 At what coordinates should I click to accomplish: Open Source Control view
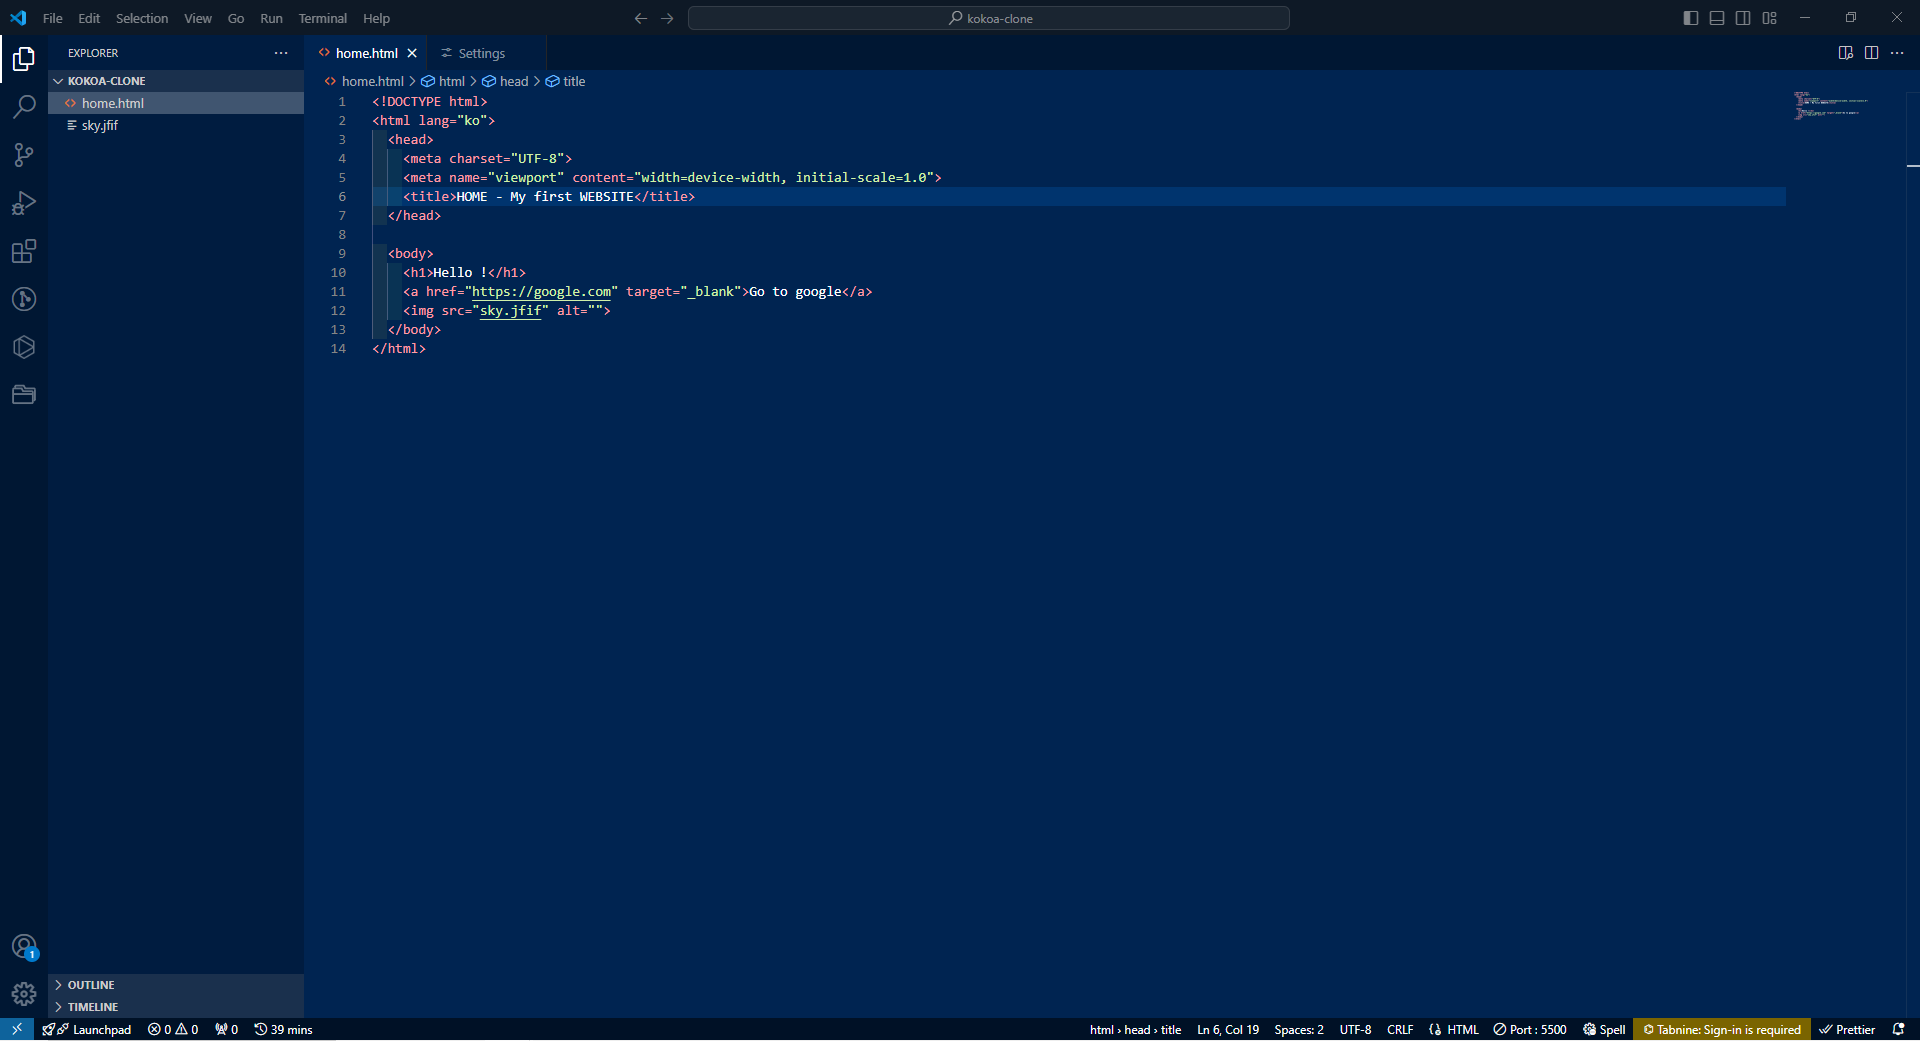point(24,155)
